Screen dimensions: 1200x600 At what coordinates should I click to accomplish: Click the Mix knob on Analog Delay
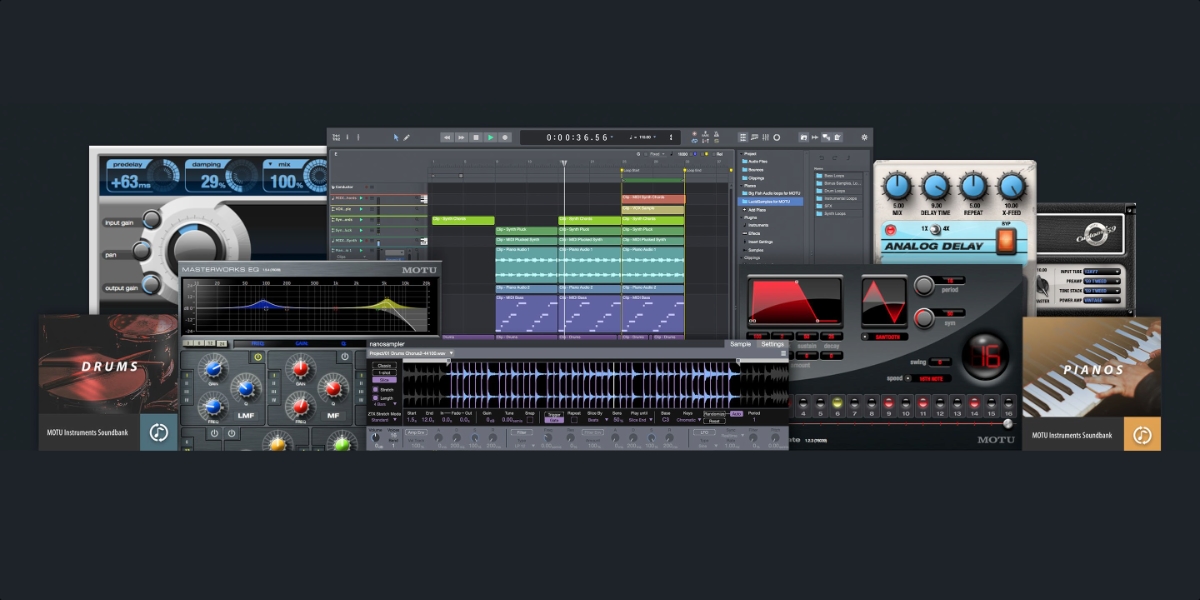[x=898, y=185]
